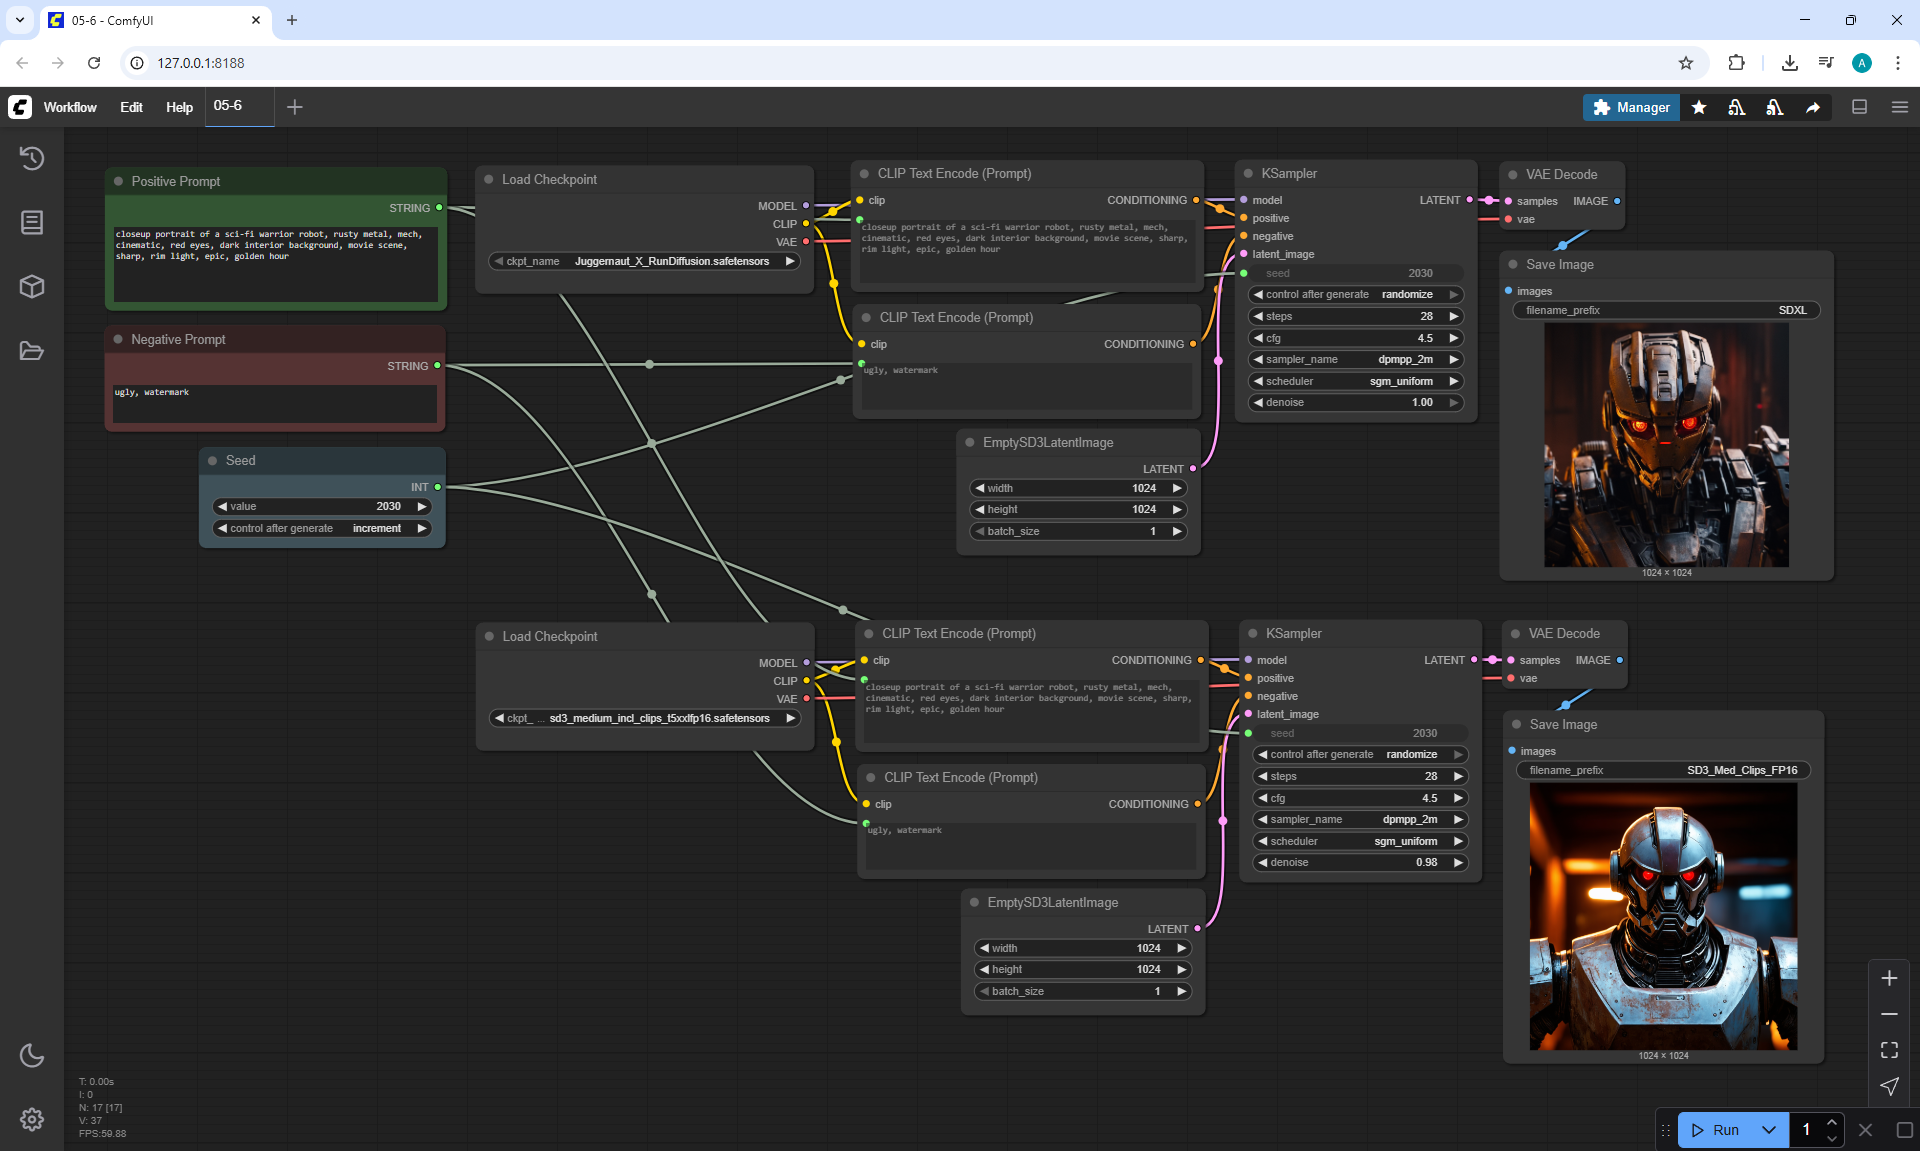This screenshot has width=1920, height=1151.
Task: Toggle dark theme moon icon
Action: tap(32, 1055)
